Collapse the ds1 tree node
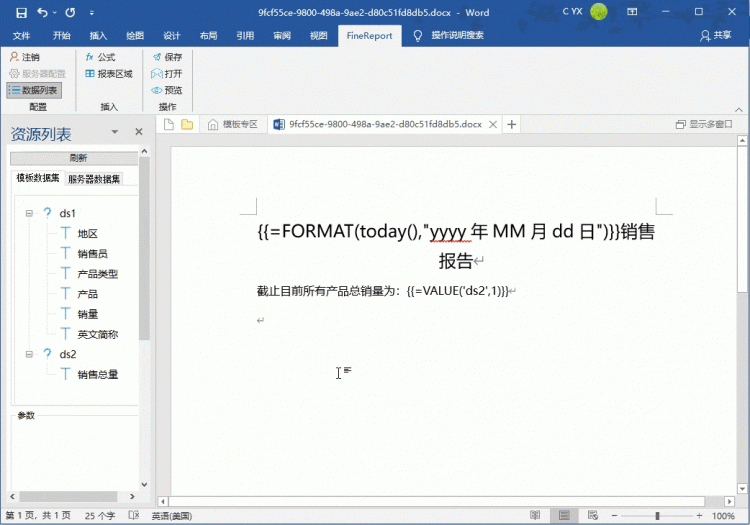 (30, 213)
